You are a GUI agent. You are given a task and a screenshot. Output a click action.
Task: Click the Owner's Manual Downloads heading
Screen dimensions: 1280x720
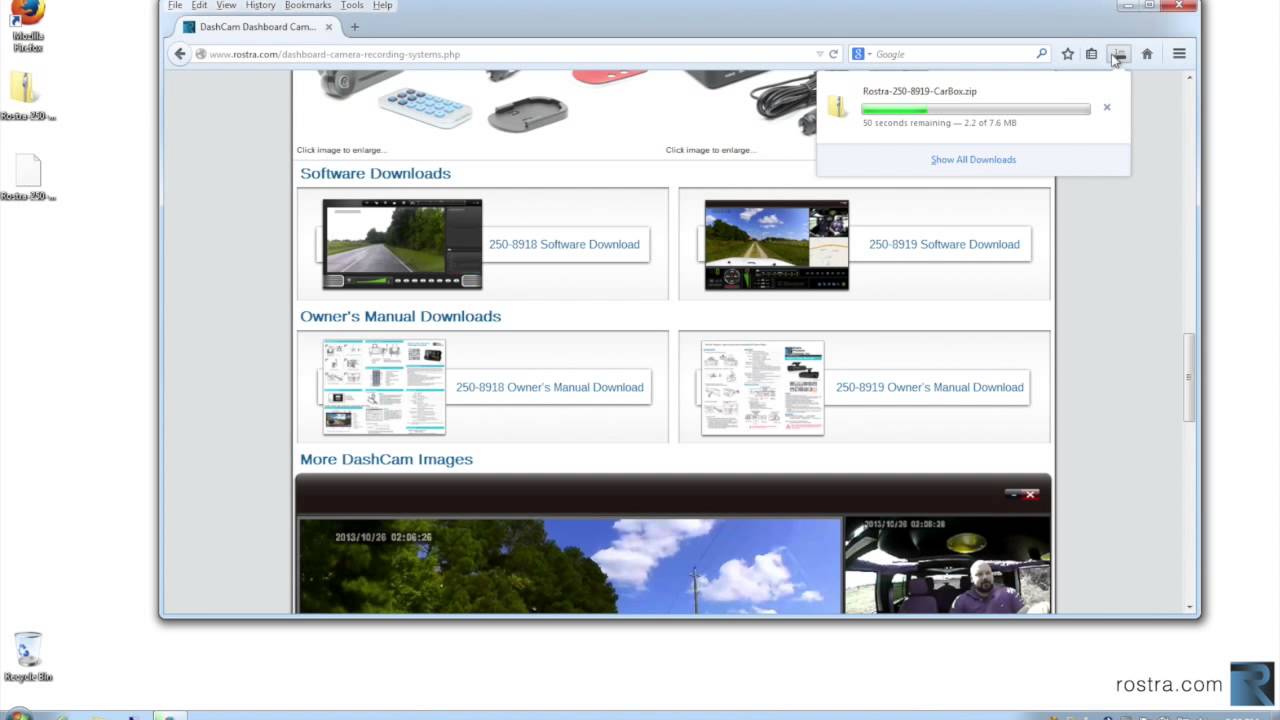coord(400,316)
